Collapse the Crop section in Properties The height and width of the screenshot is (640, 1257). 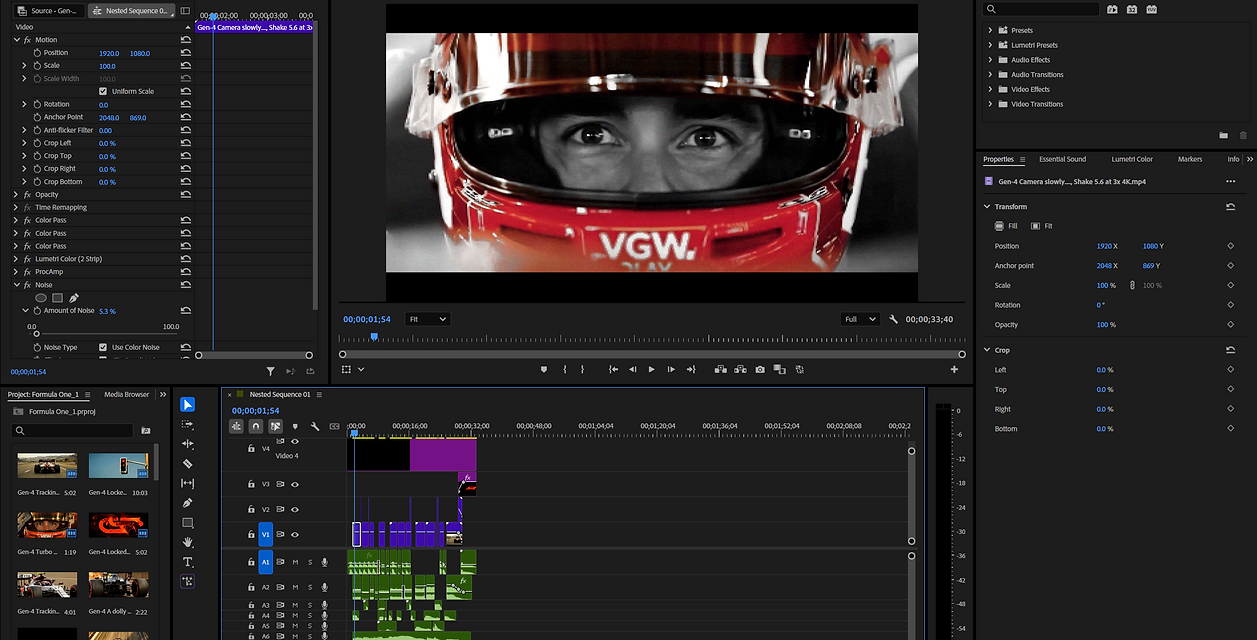click(x=987, y=350)
